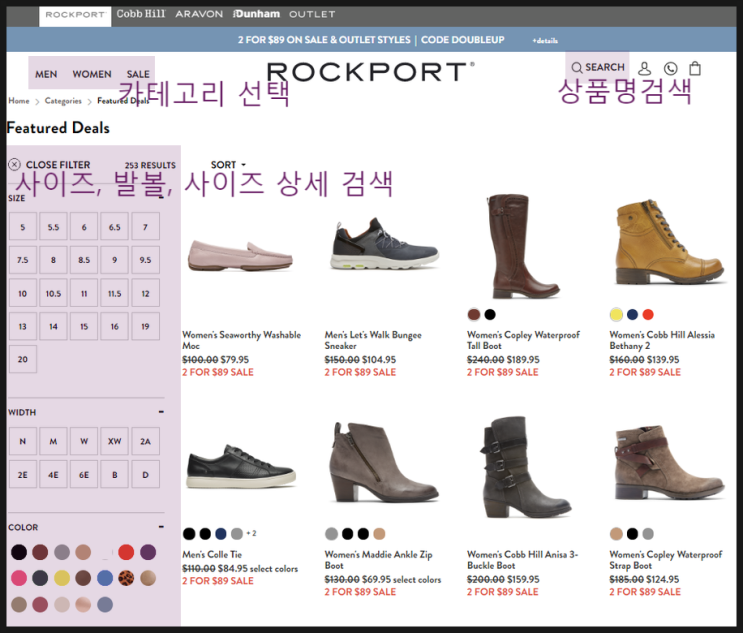
Task: Click the +details promo link
Action: 545,41
